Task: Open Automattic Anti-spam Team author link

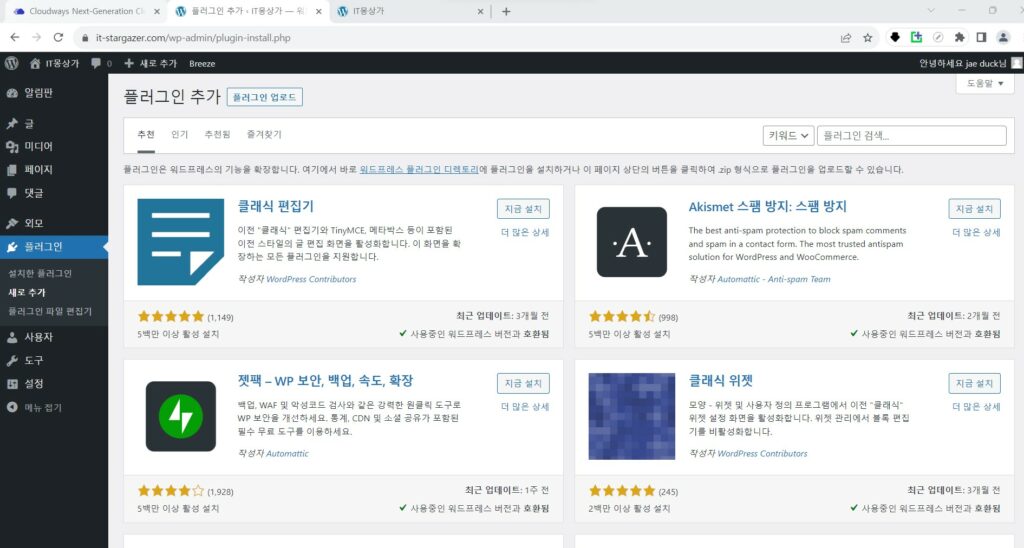Action: tap(774, 279)
